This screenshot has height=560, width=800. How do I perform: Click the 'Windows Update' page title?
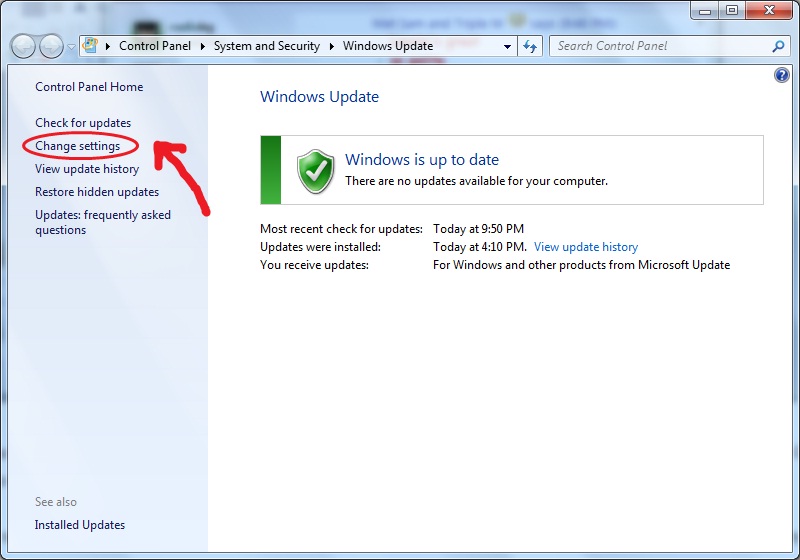(x=319, y=96)
